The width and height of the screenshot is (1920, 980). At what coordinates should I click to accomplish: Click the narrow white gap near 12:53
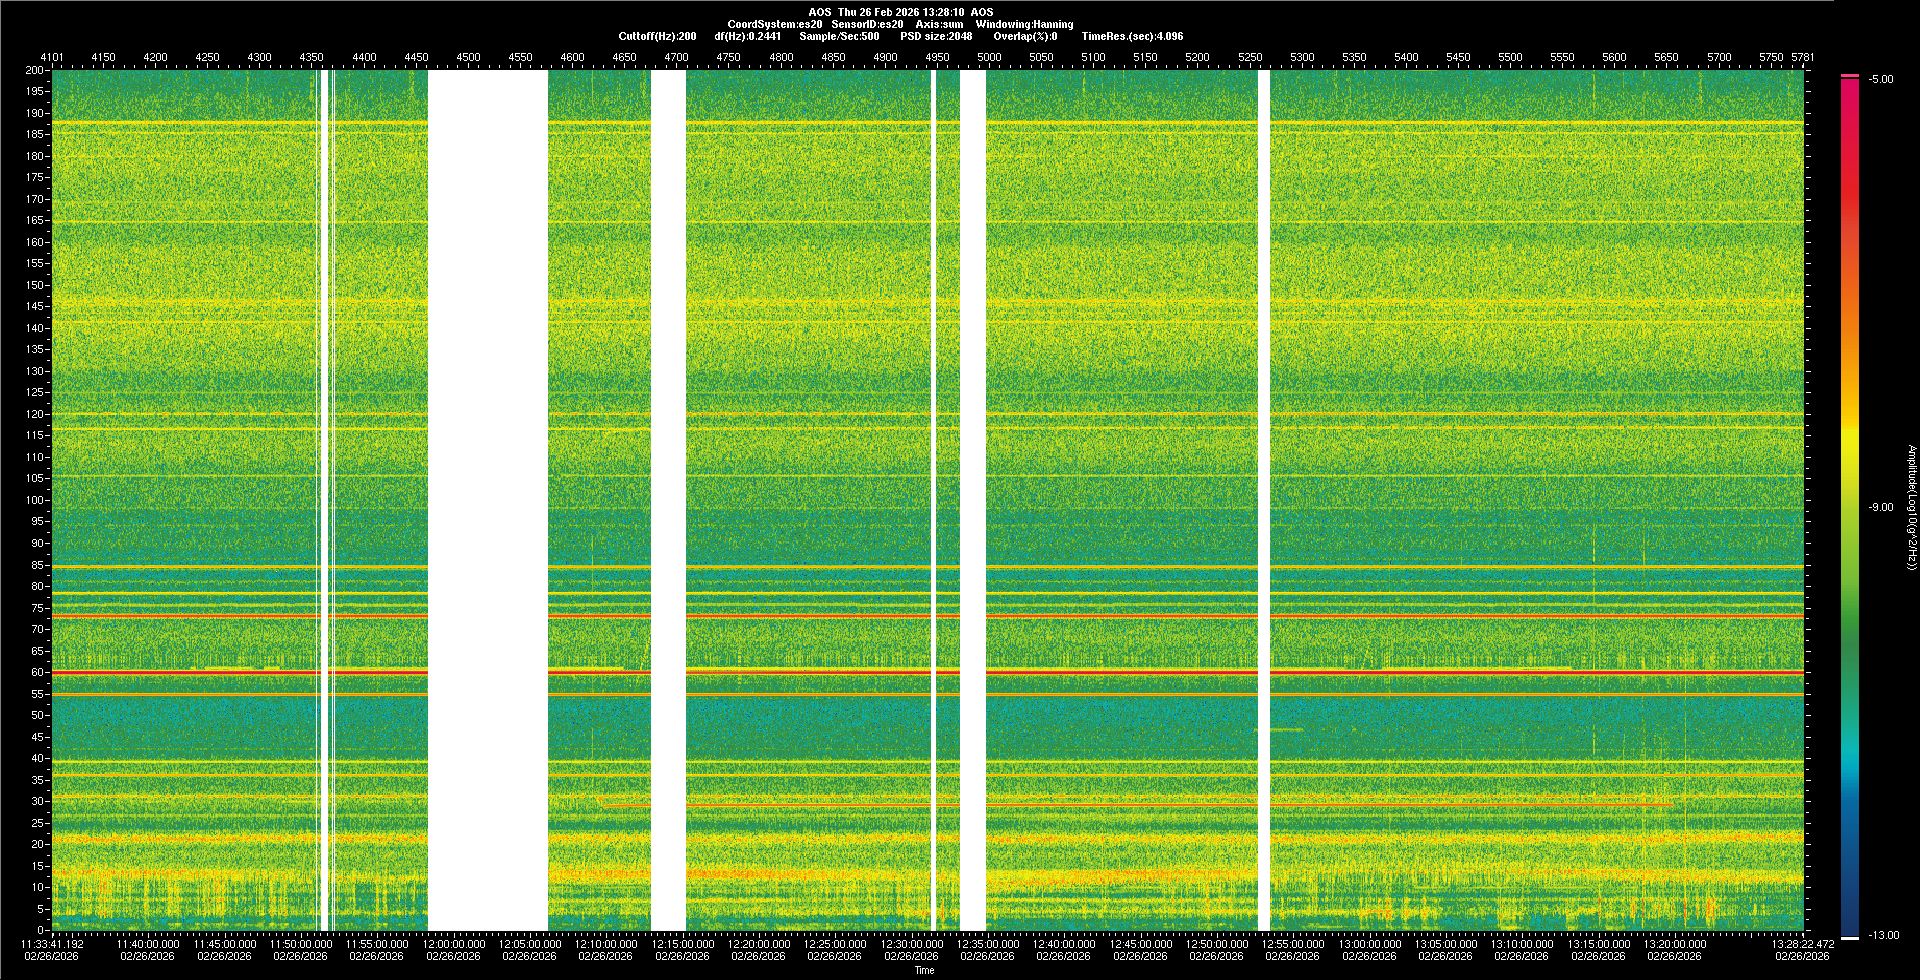pyautogui.click(x=1264, y=500)
